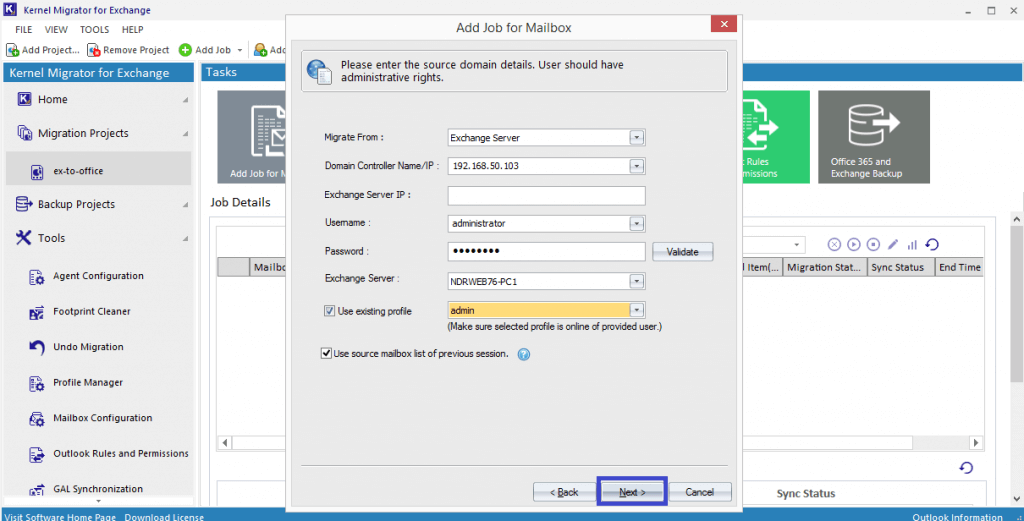Open the job report chart icon
The width and height of the screenshot is (1024, 521).
tap(912, 245)
